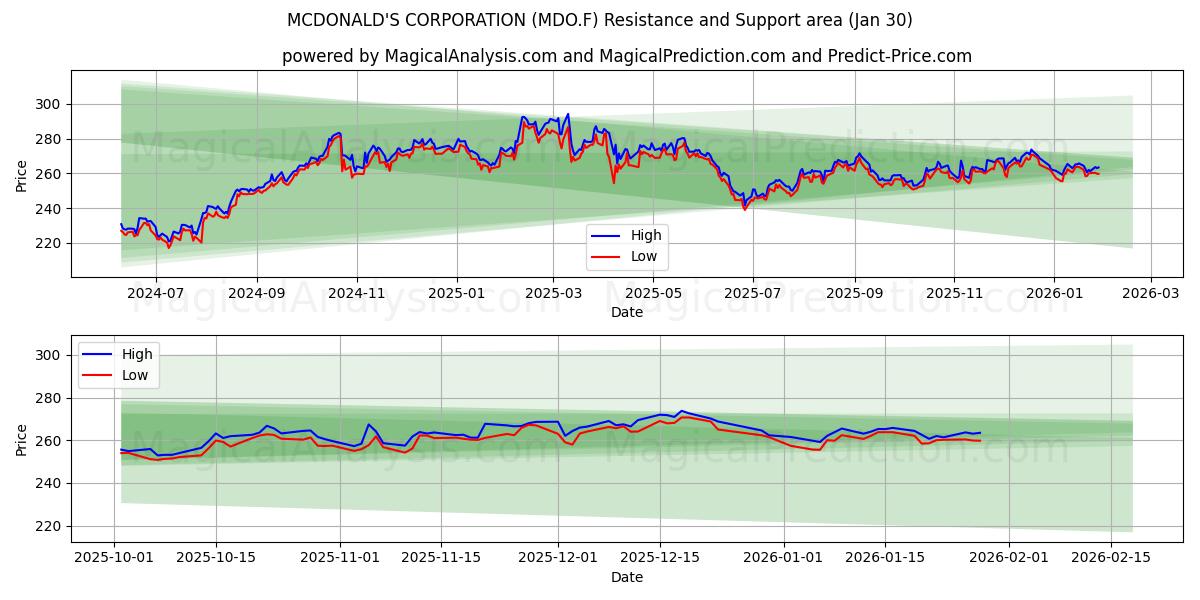This screenshot has height=600, width=1200.
Task: Click the '2025-10-01' tick label on the lower x-axis
Action: (x=115, y=559)
